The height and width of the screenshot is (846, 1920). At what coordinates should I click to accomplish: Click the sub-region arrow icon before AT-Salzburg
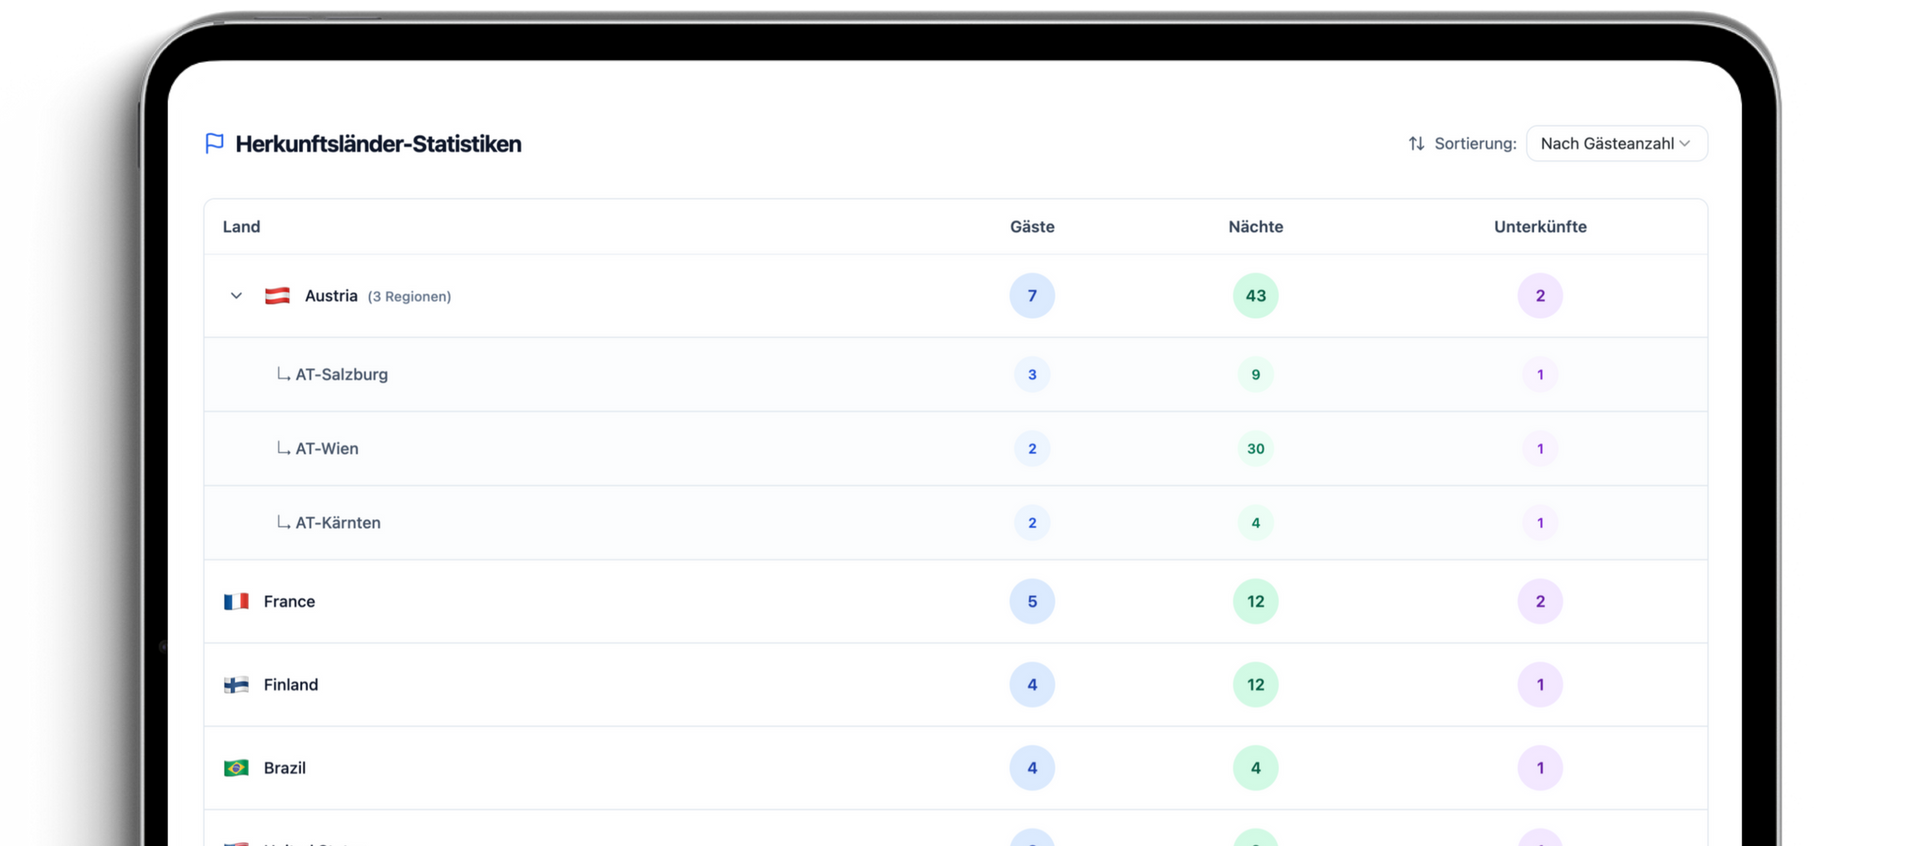[283, 374]
